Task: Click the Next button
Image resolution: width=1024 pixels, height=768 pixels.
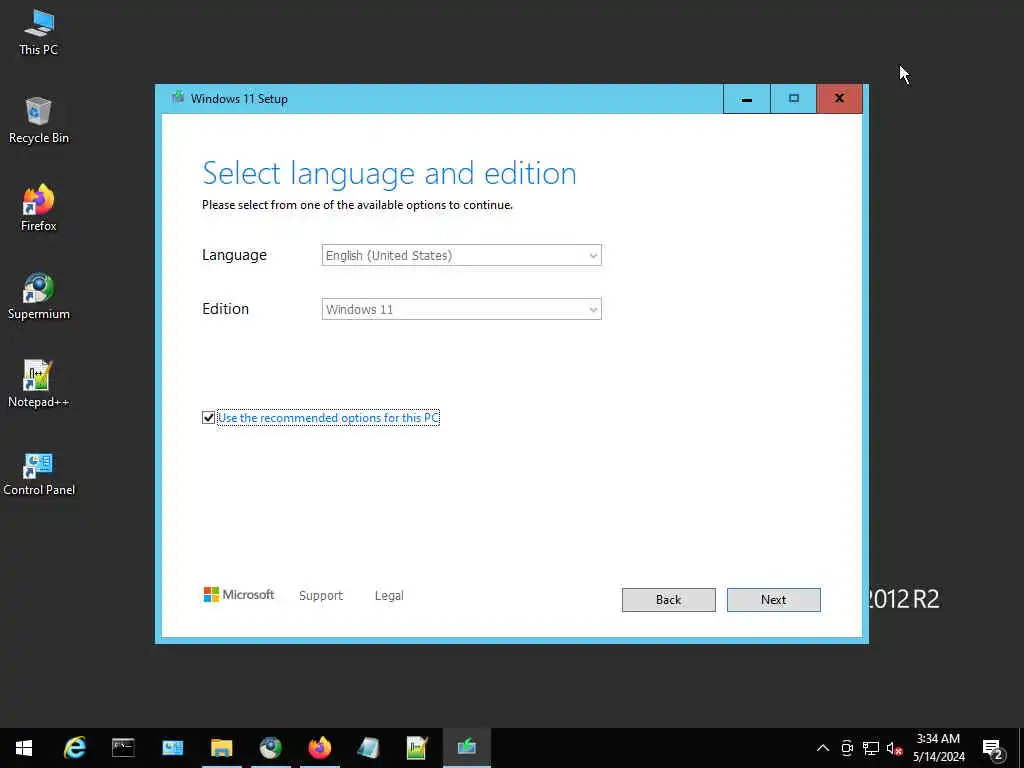Action: pos(773,600)
